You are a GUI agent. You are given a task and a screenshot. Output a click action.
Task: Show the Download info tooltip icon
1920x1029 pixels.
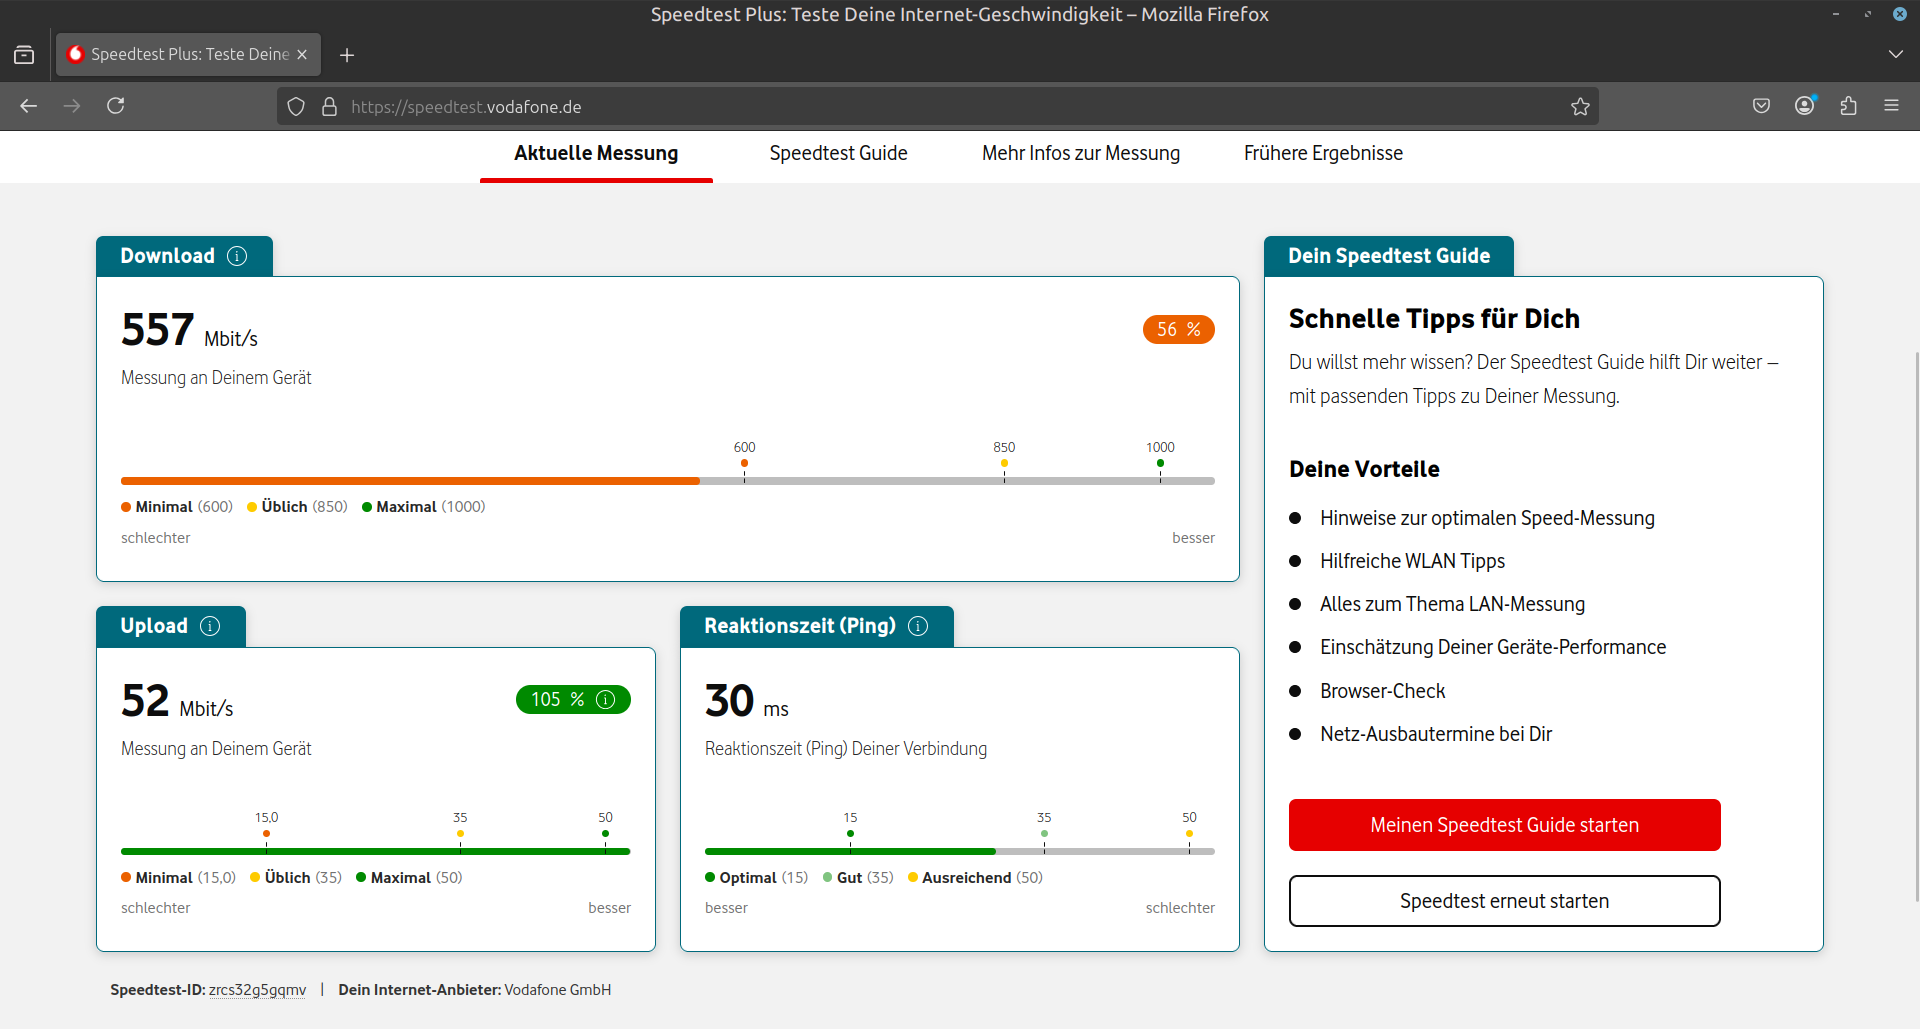(x=237, y=256)
